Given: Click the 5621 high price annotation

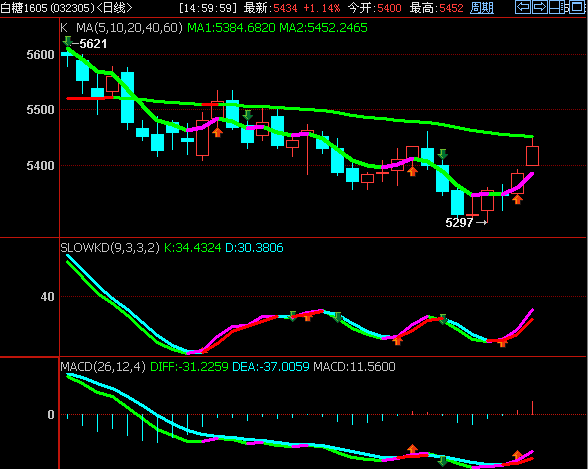Looking at the screenshot, I should 93,44.
